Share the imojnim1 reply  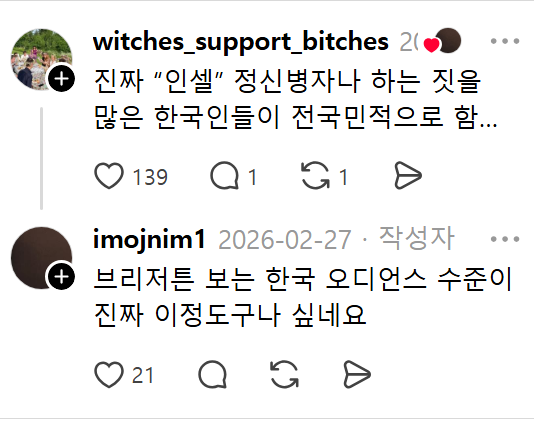click(x=357, y=375)
